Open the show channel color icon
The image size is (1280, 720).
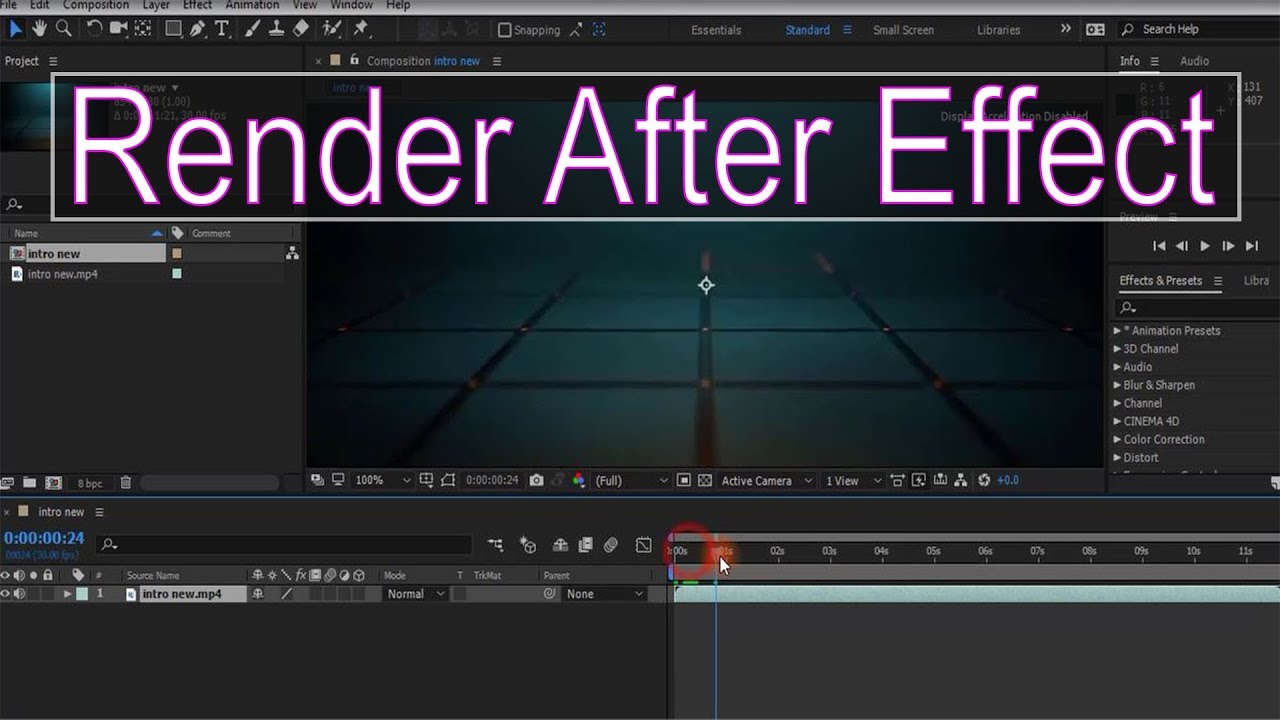578,481
